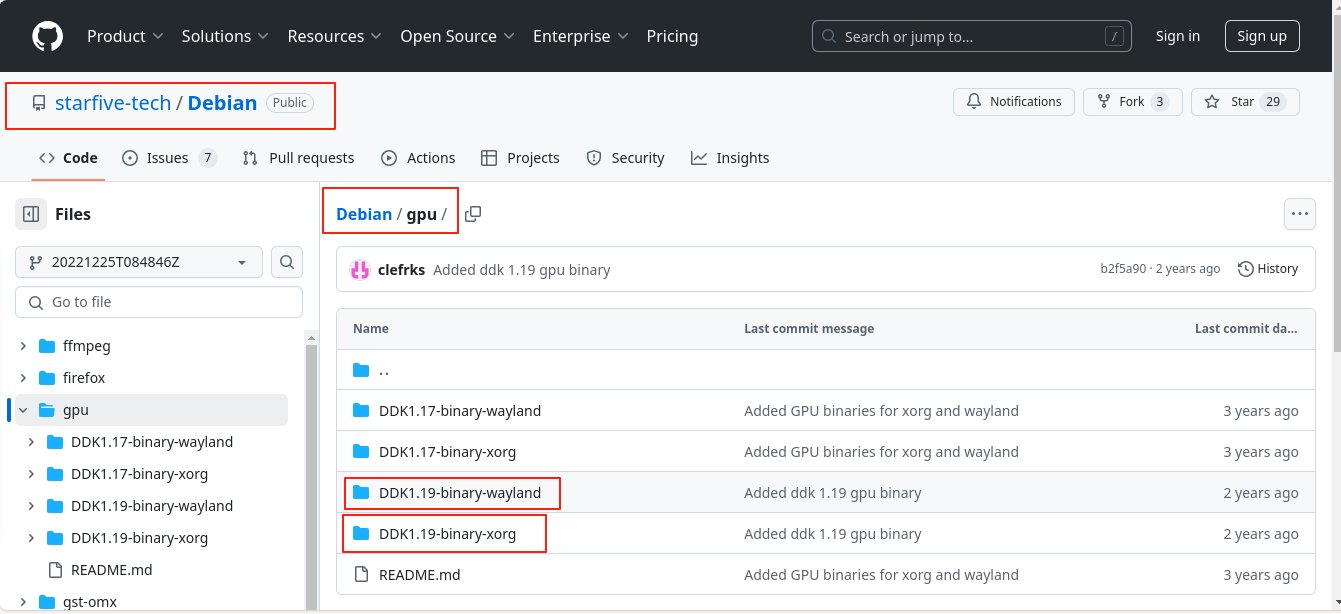1341x614 pixels.
Task: Open the Solutions menu
Action: pyautogui.click(x=225, y=36)
